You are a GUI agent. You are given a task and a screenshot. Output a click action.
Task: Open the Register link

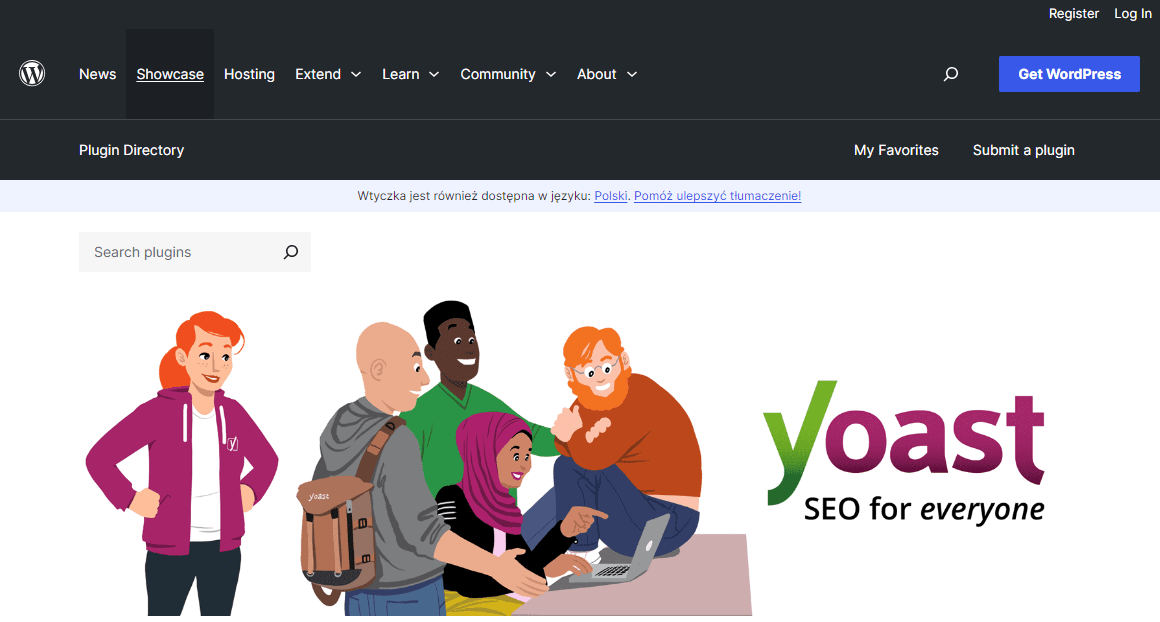1073,13
